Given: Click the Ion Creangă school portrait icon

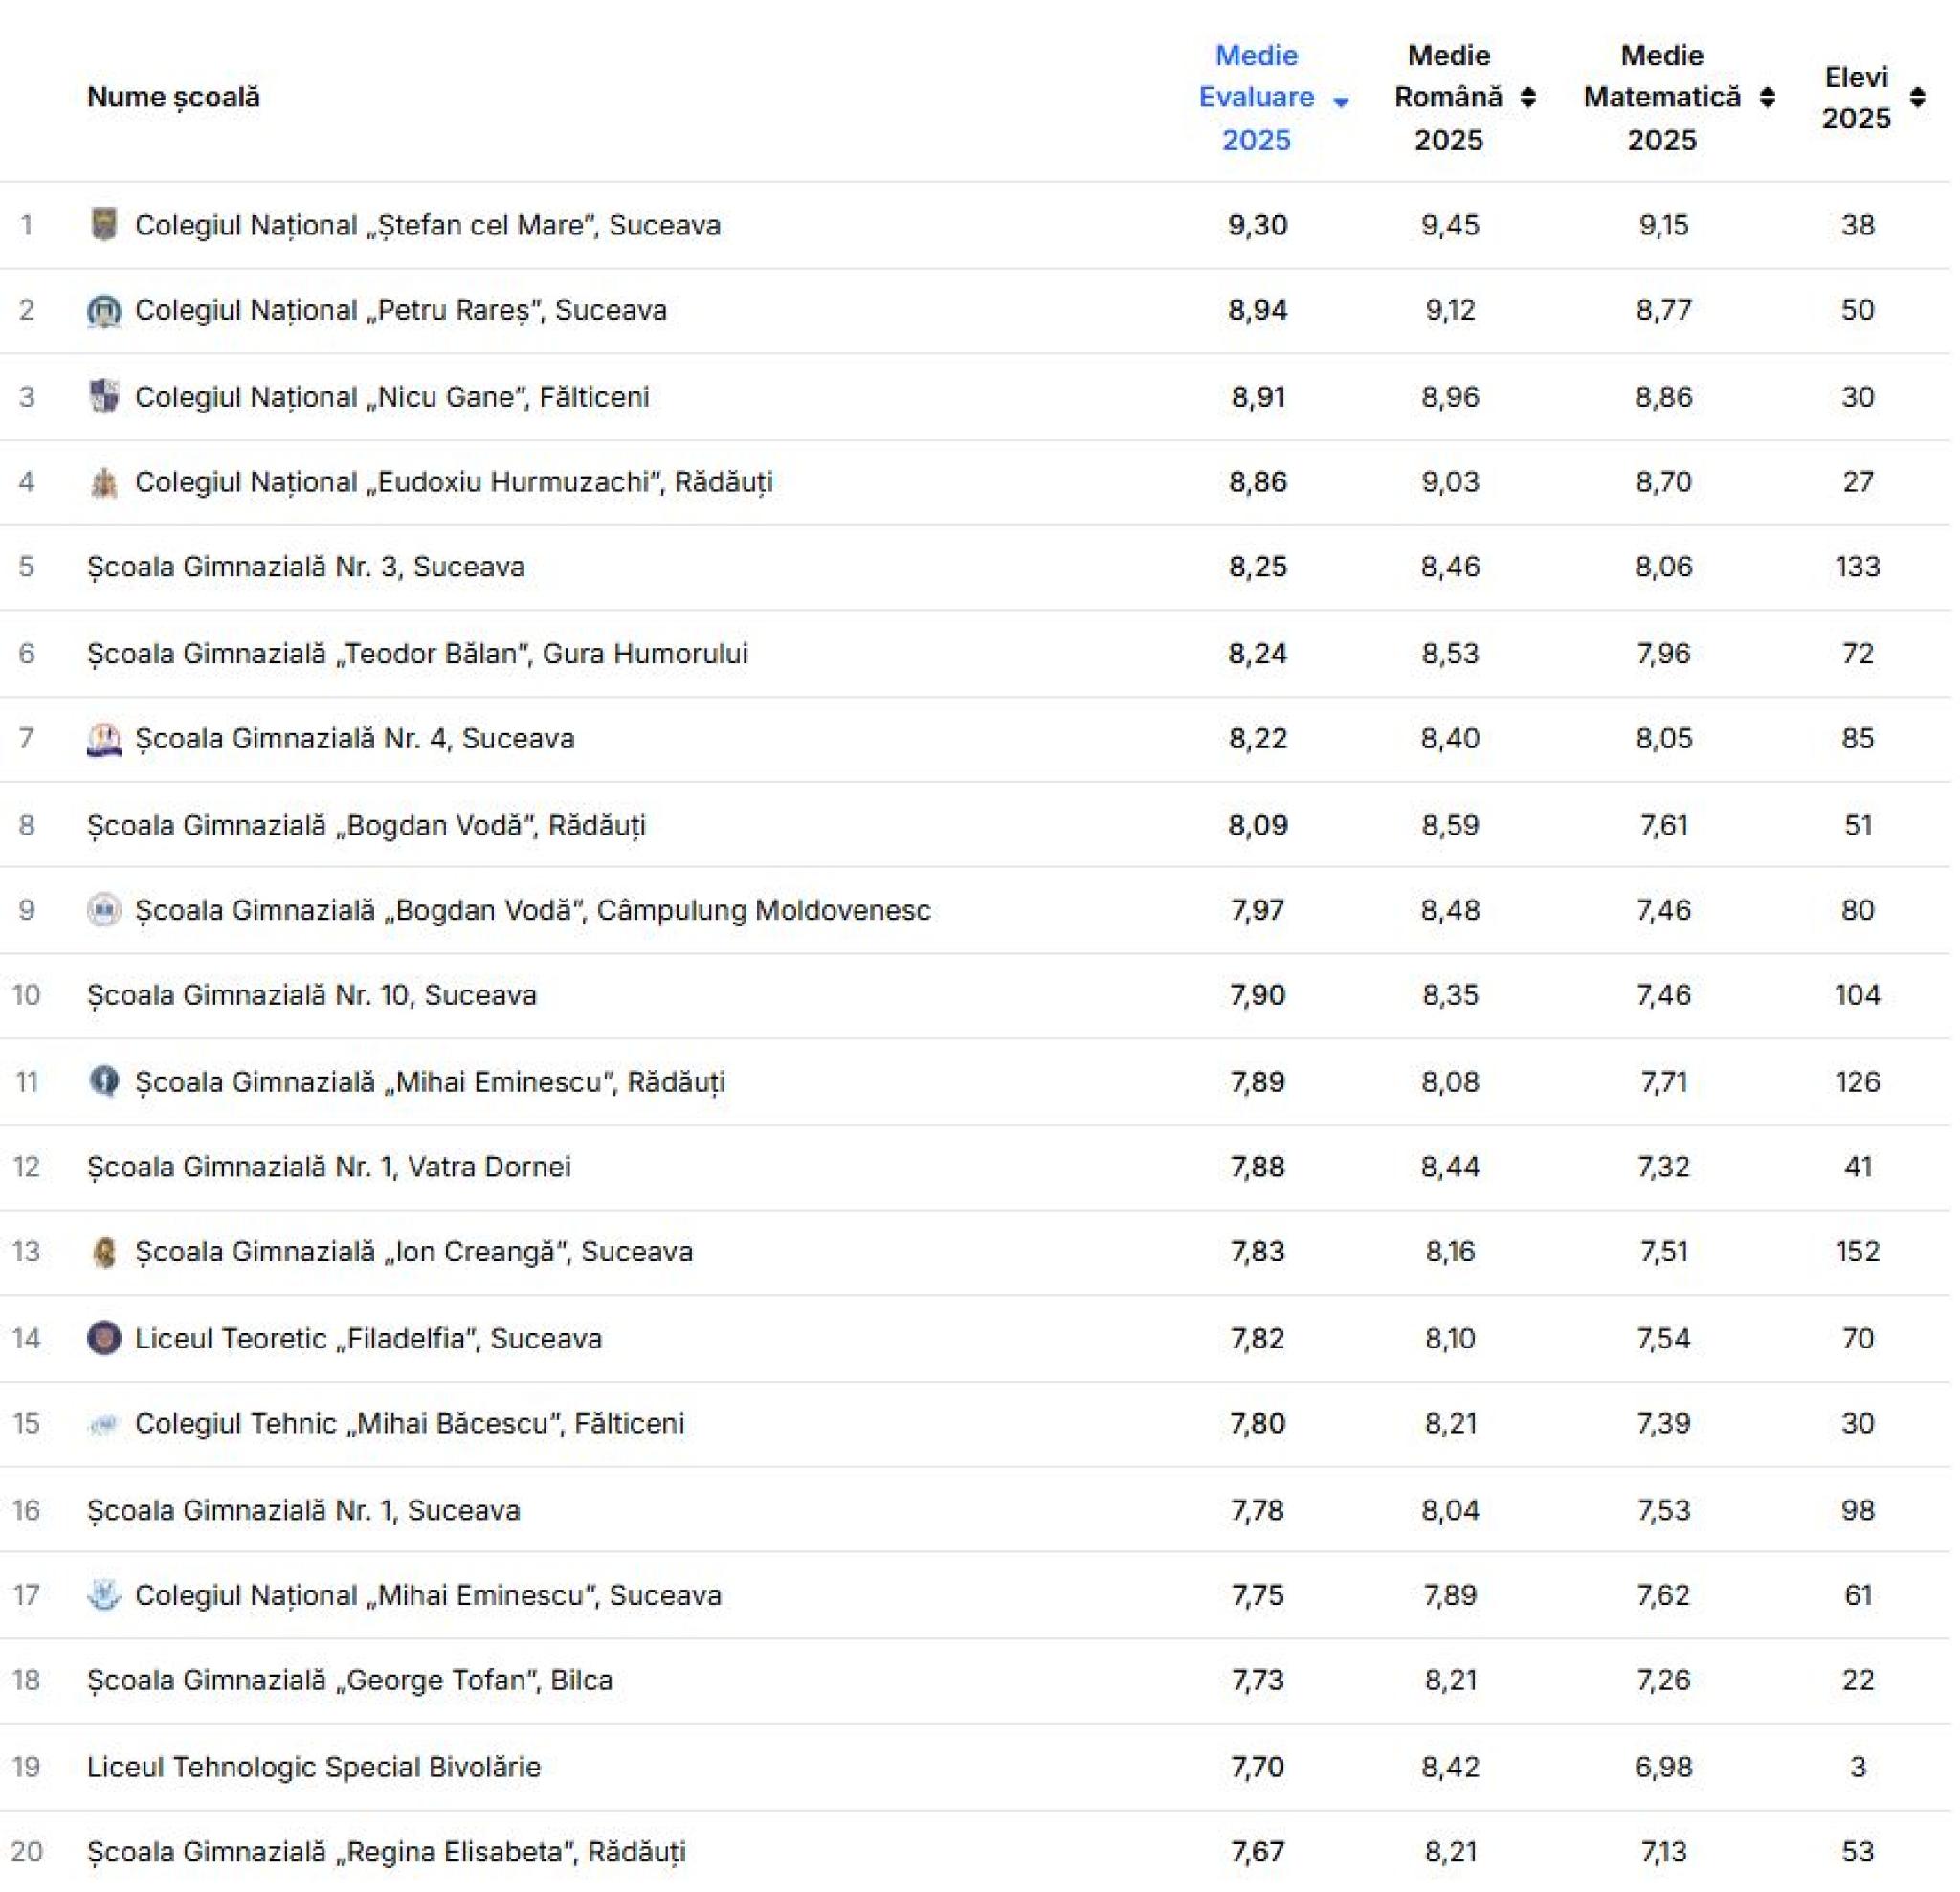Looking at the screenshot, I should [104, 1253].
